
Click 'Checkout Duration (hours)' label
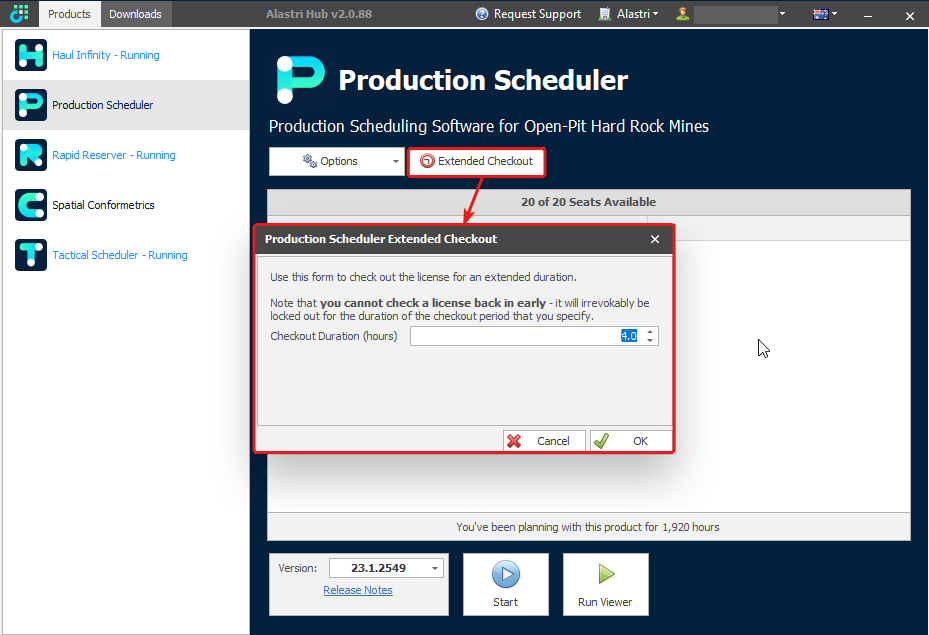(334, 336)
